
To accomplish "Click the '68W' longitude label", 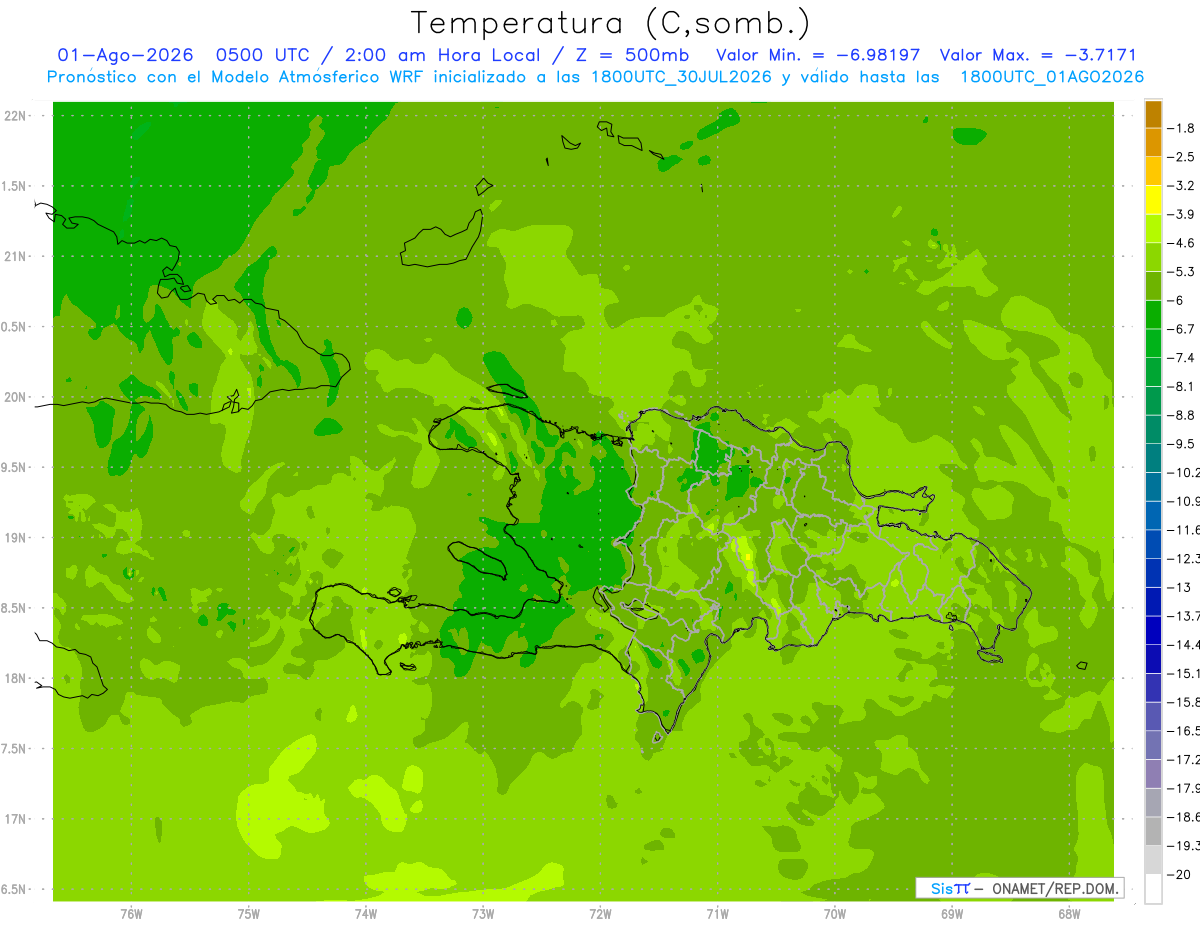I will click(1068, 913).
